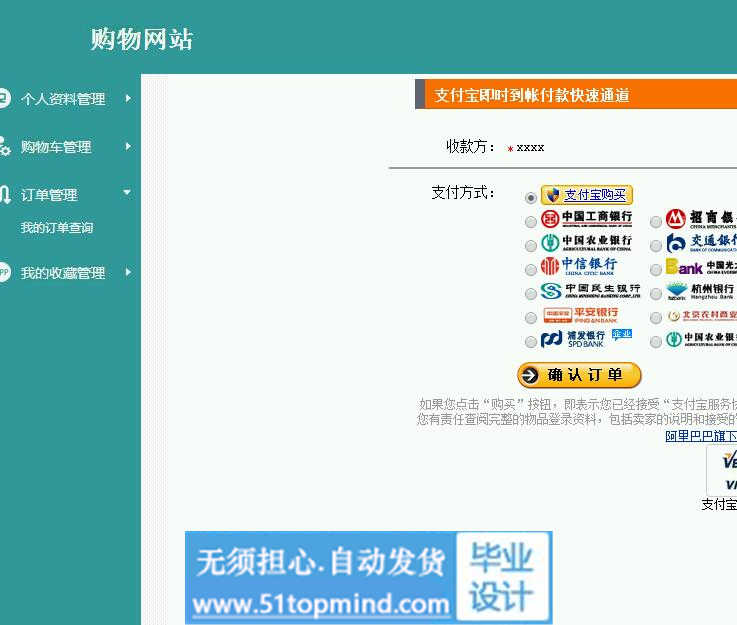This screenshot has height=625, width=737.
Task: Open 我的收藏管理 sidebar menu
Action: pos(63,273)
